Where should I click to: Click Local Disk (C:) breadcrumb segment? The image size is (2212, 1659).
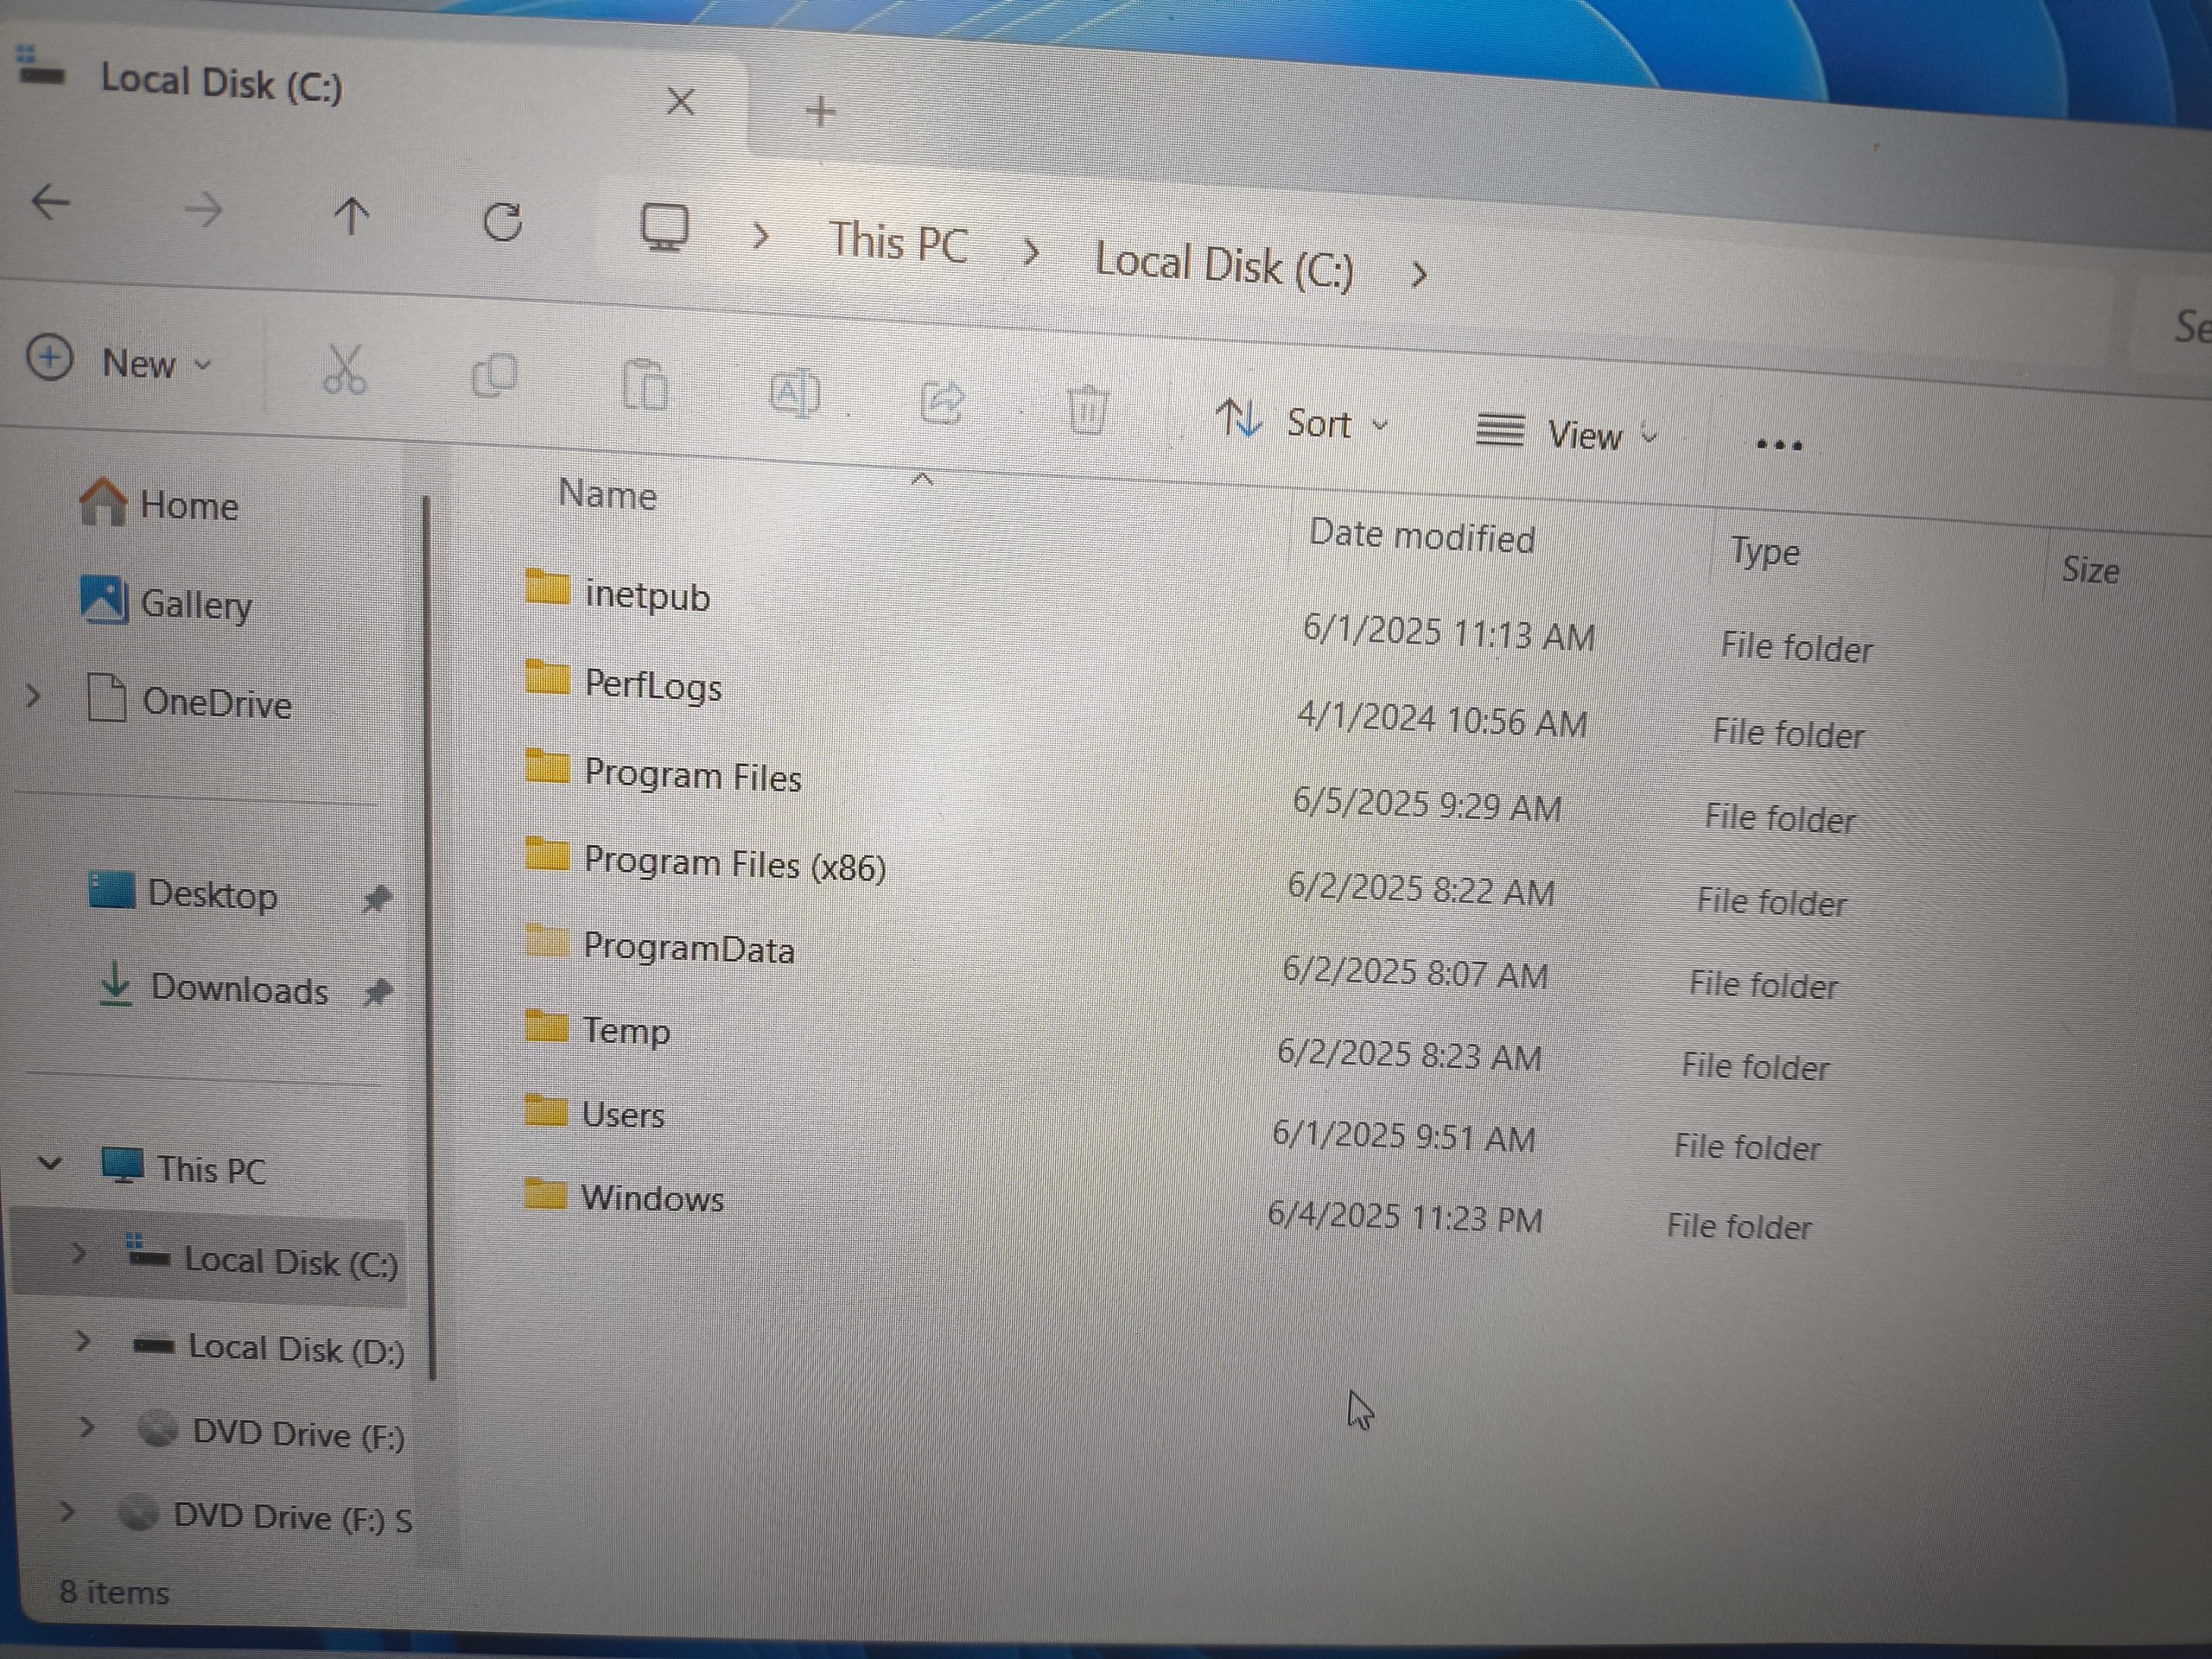(x=1224, y=265)
